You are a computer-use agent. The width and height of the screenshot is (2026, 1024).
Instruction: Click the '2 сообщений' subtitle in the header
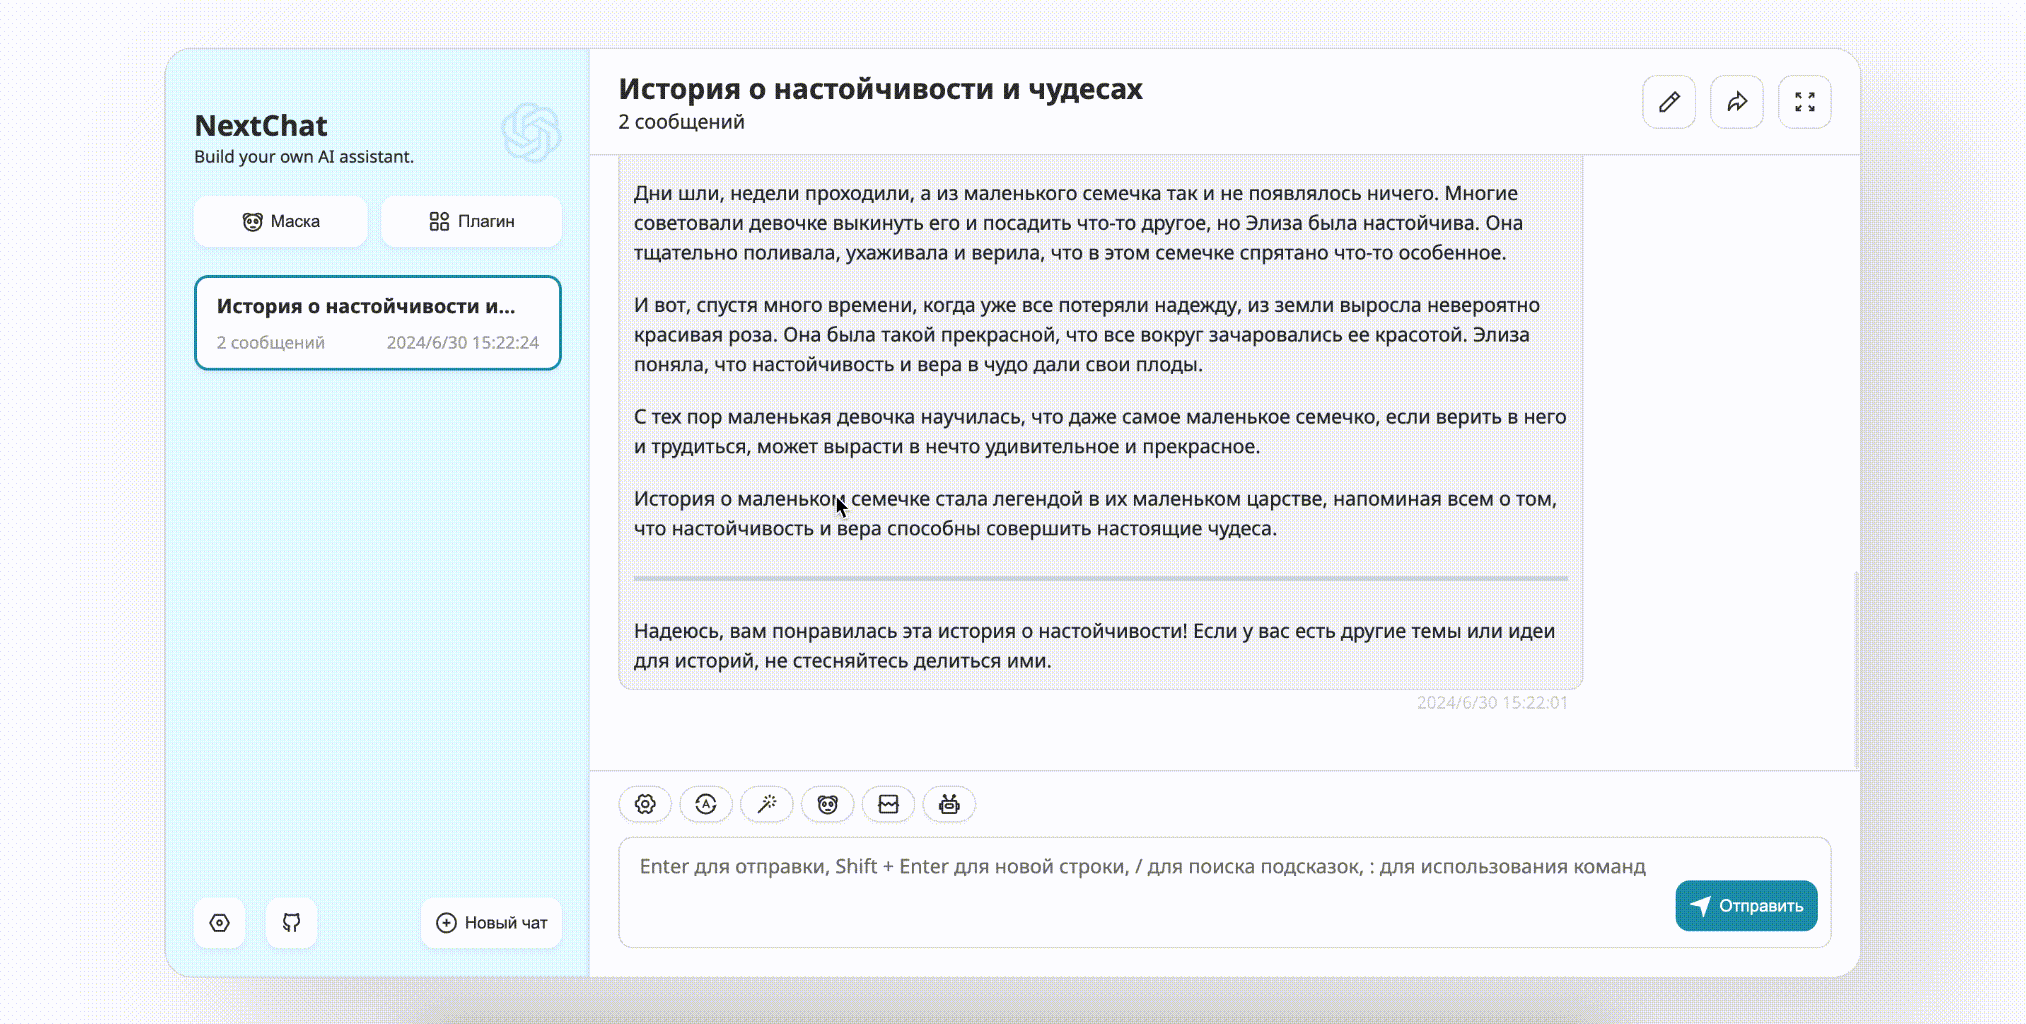coord(681,122)
